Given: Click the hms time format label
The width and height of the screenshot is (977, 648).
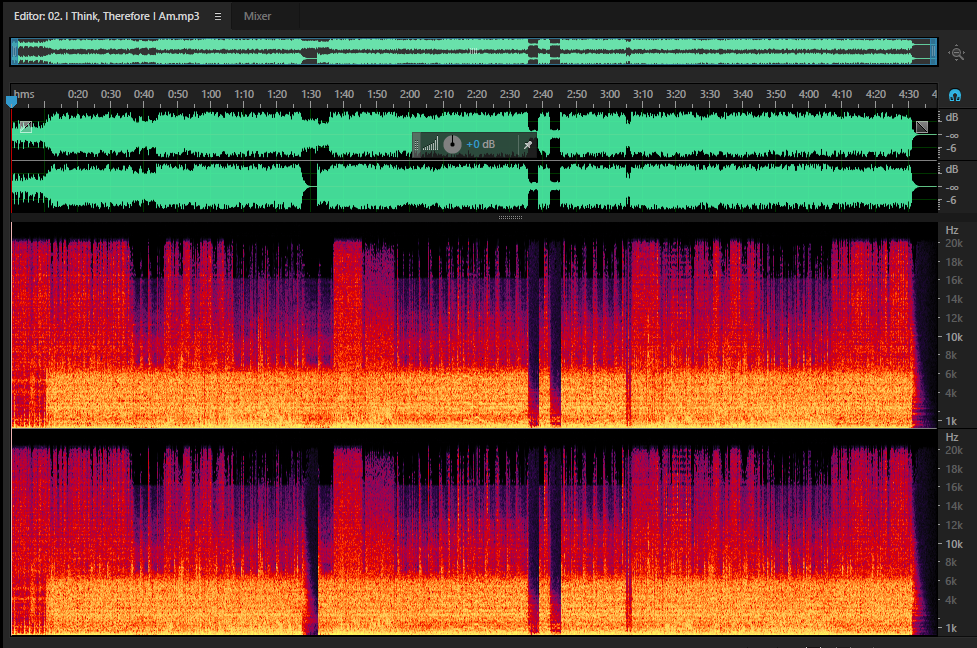Looking at the screenshot, I should 24,94.
